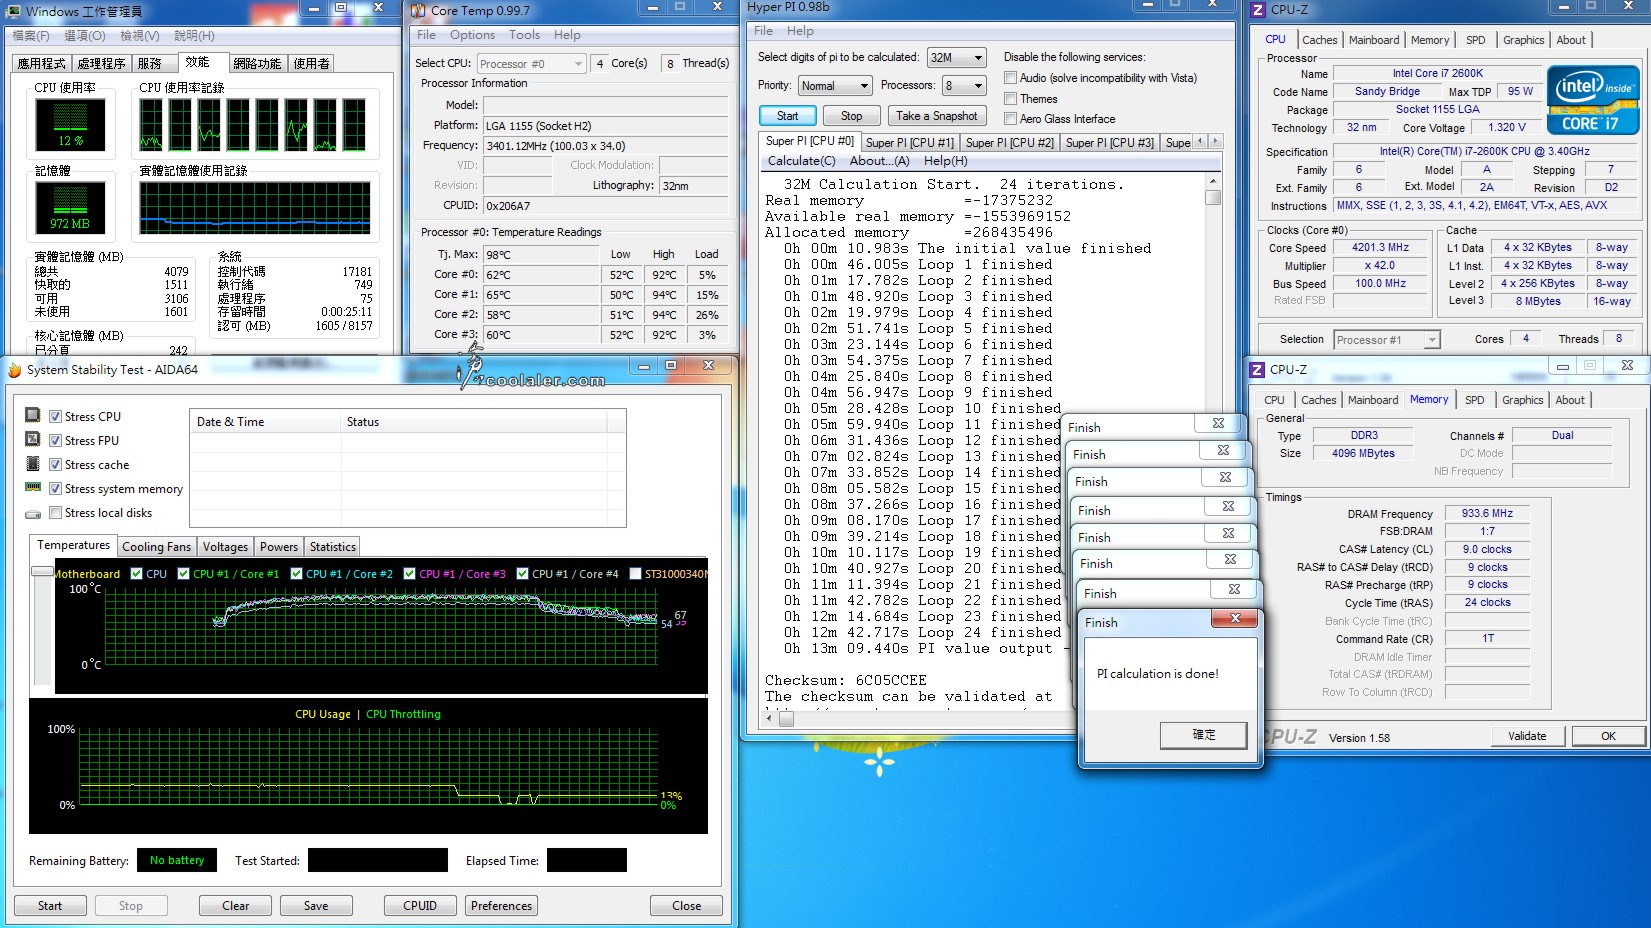Click the CPU-Z logo icon in the Memory CPU-Z window
The width and height of the screenshot is (1651, 928).
coord(1257,370)
